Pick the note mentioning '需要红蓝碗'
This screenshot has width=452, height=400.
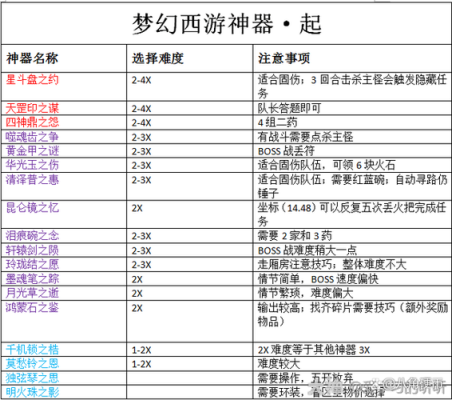352,186
